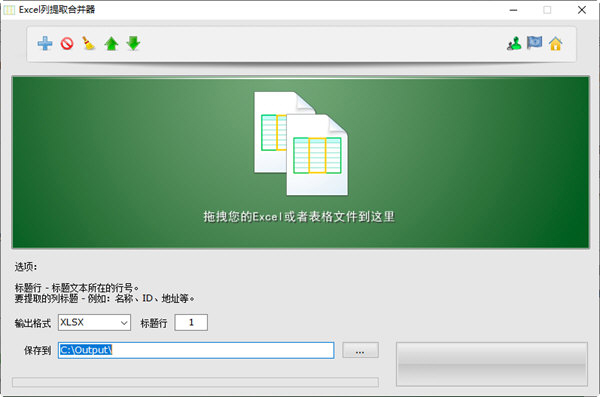
Task: Click the browse folder "..." button
Action: [x=360, y=350]
